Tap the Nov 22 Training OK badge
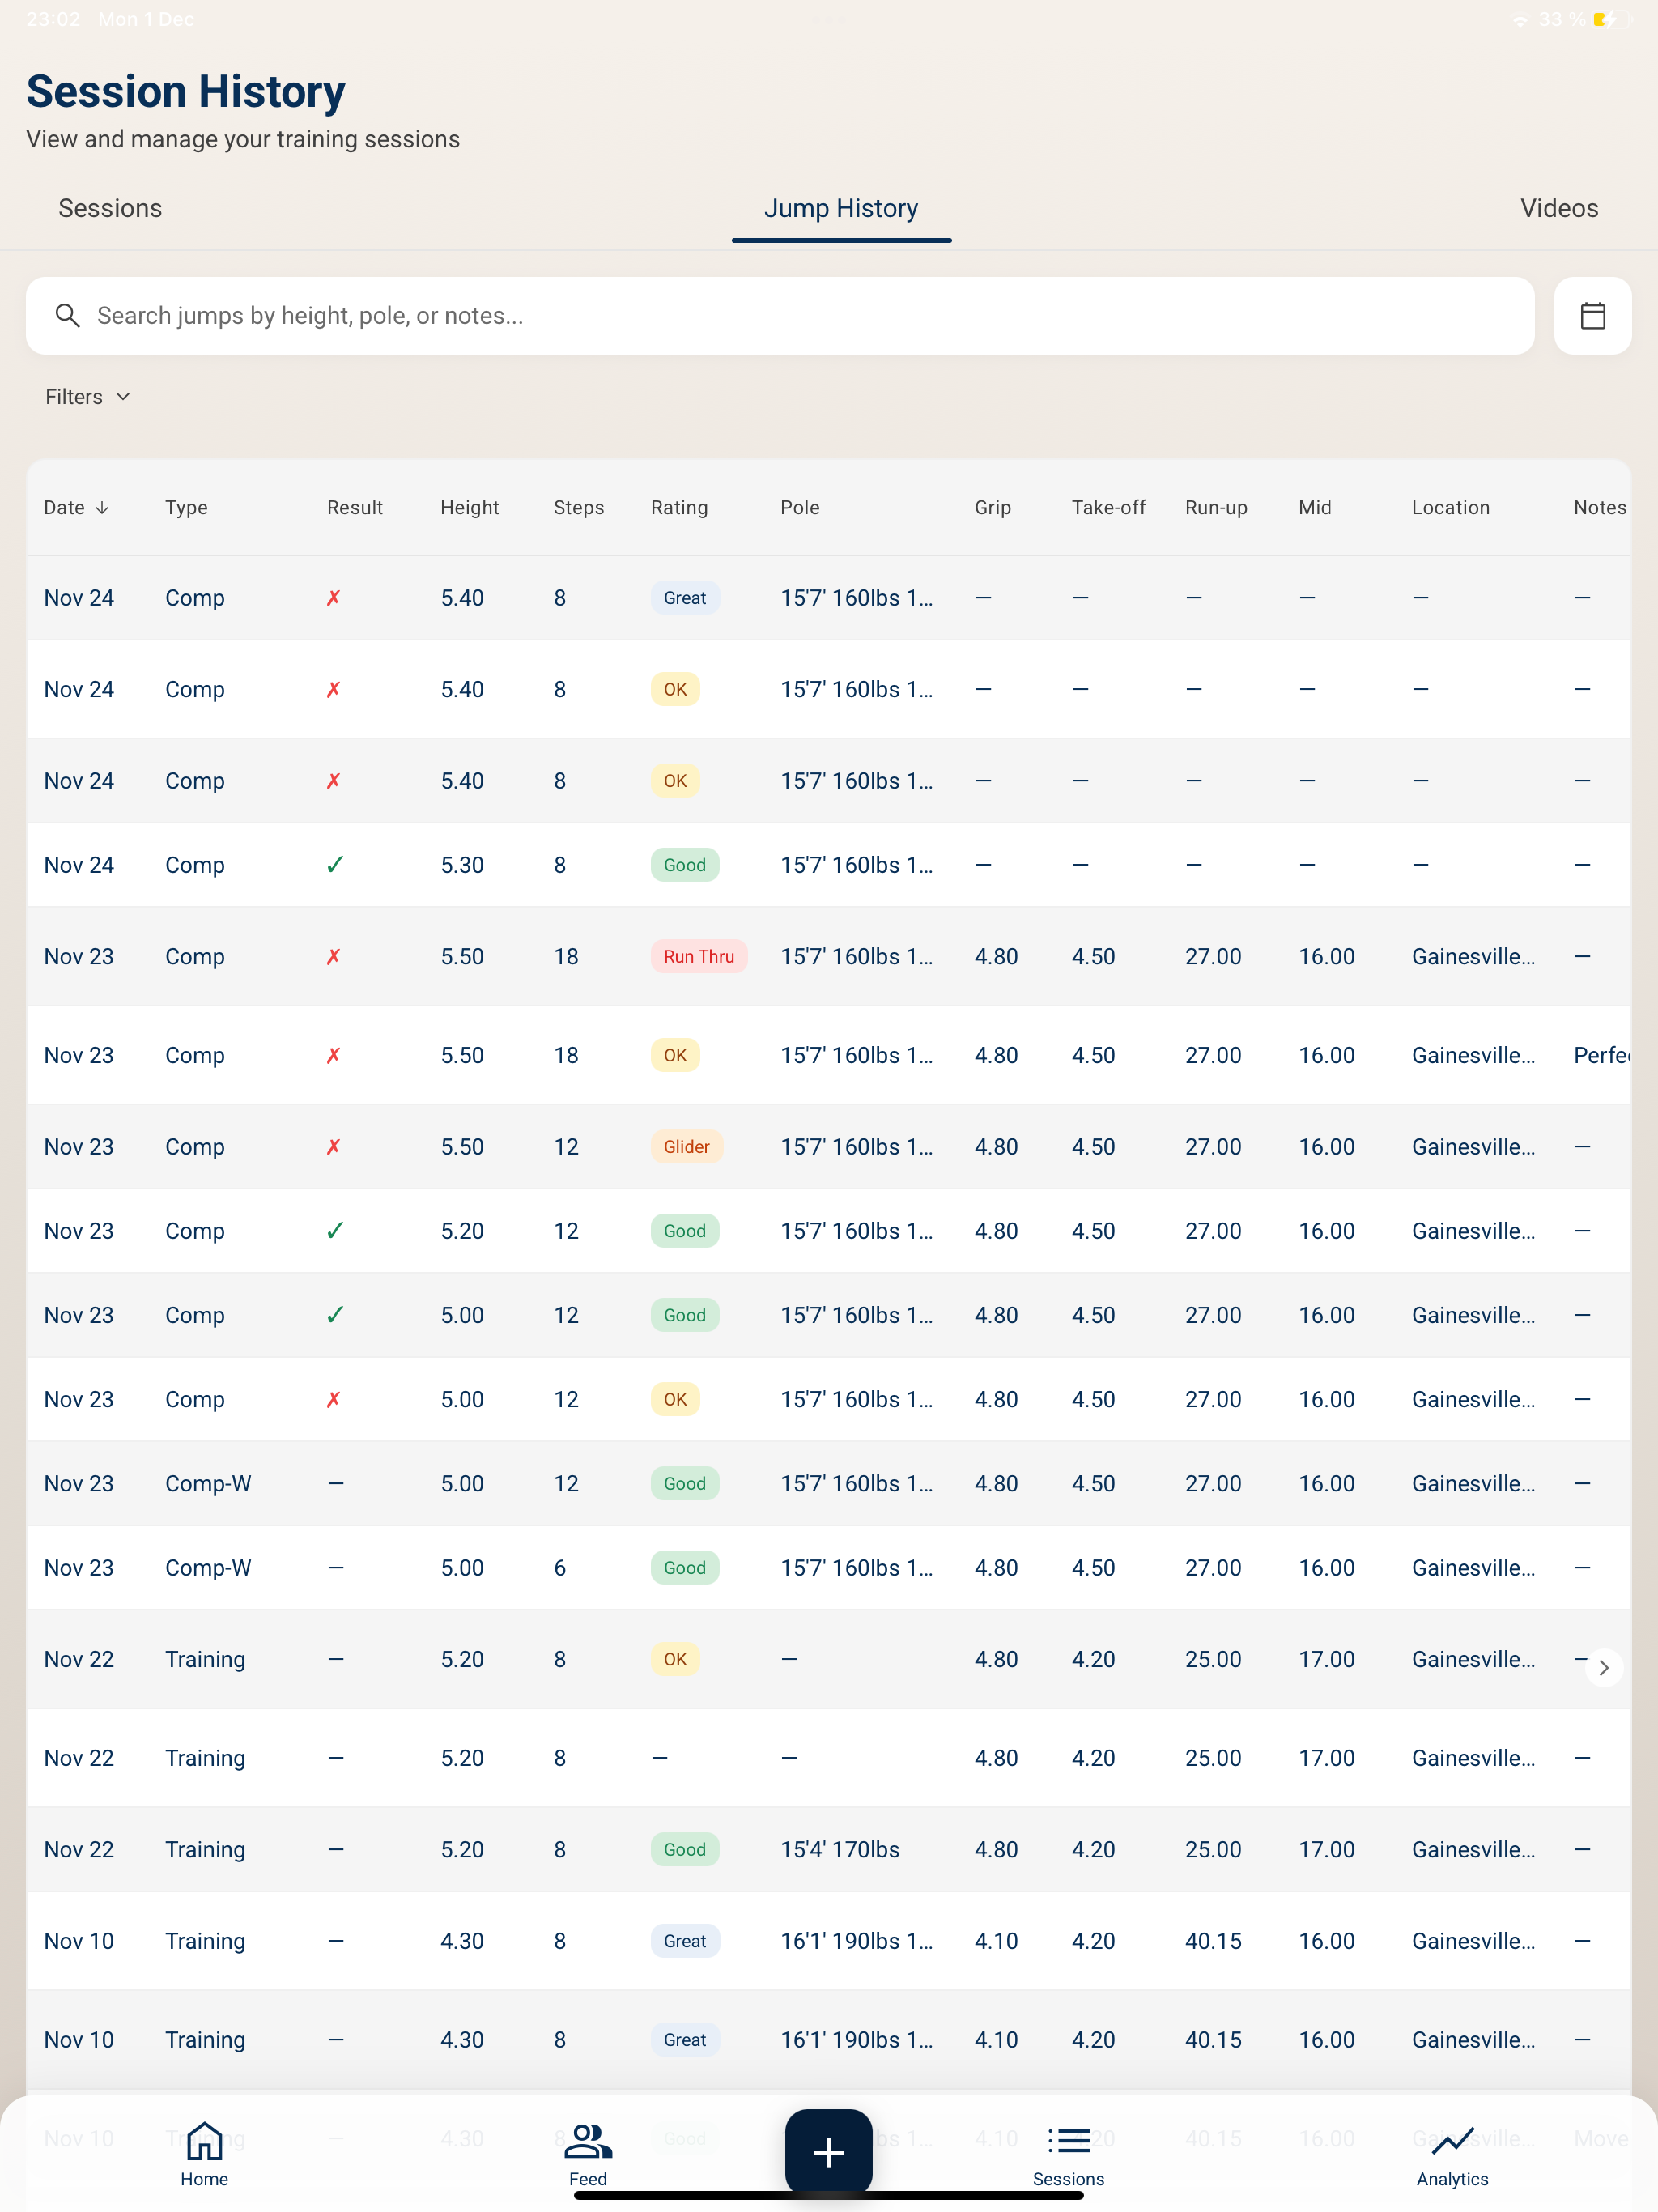 [x=675, y=1660]
